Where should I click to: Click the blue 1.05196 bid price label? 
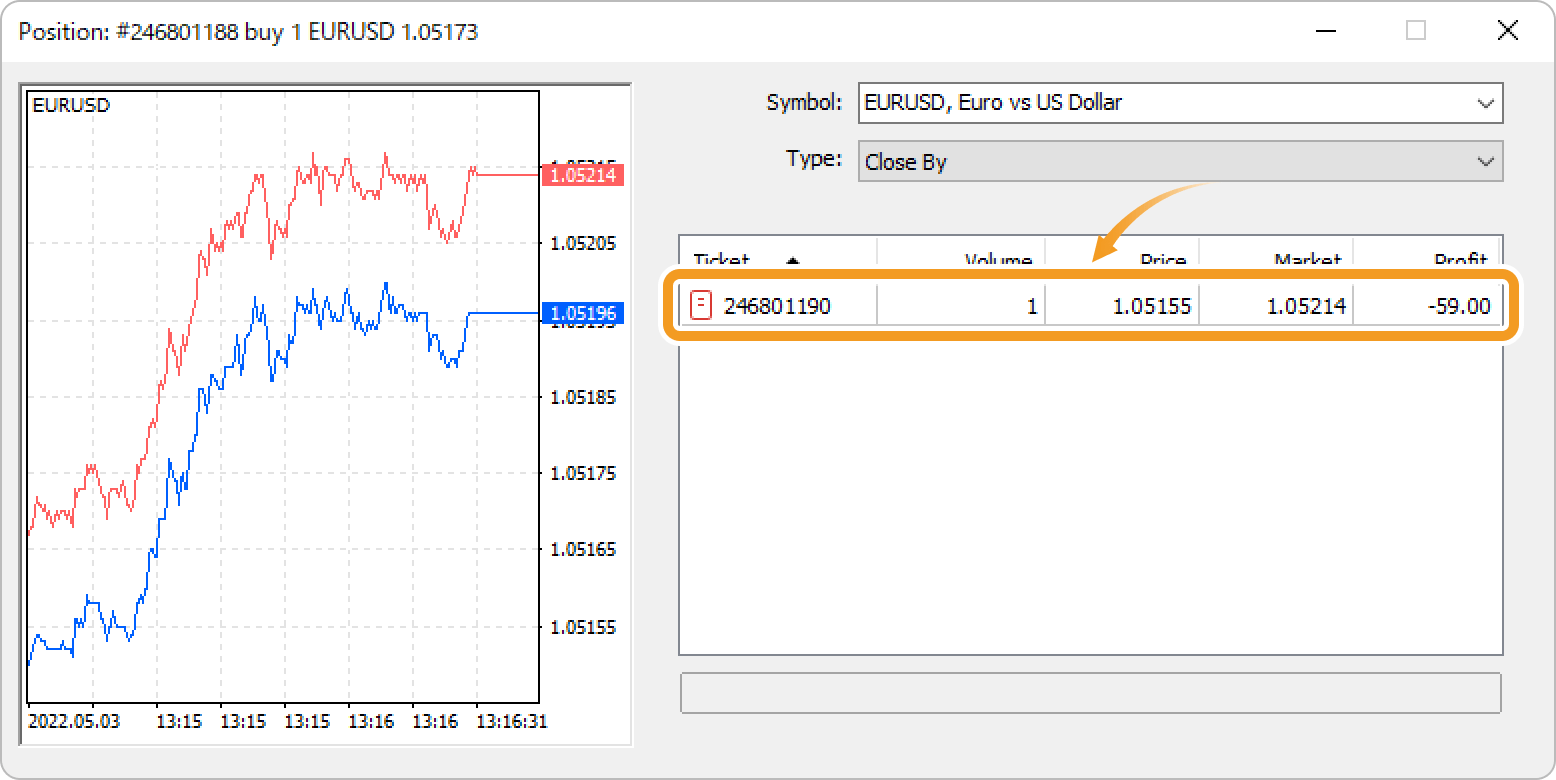[x=582, y=314]
